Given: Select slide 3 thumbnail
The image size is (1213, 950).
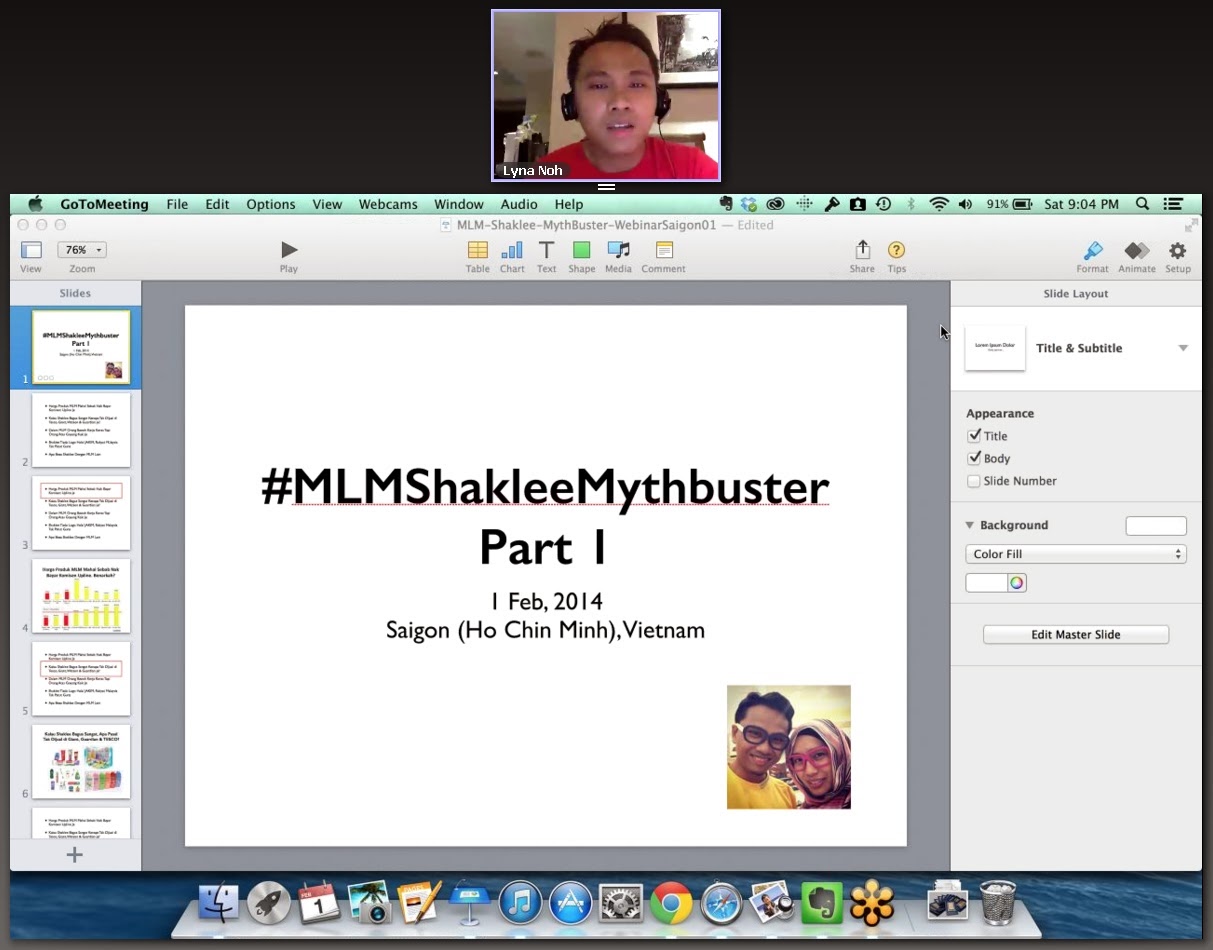Looking at the screenshot, I should coord(81,513).
